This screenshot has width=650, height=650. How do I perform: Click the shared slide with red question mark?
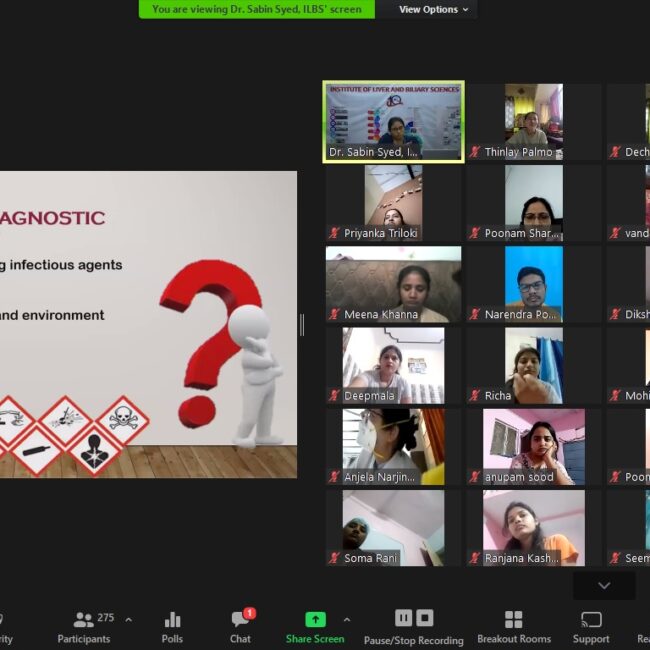coord(148,325)
